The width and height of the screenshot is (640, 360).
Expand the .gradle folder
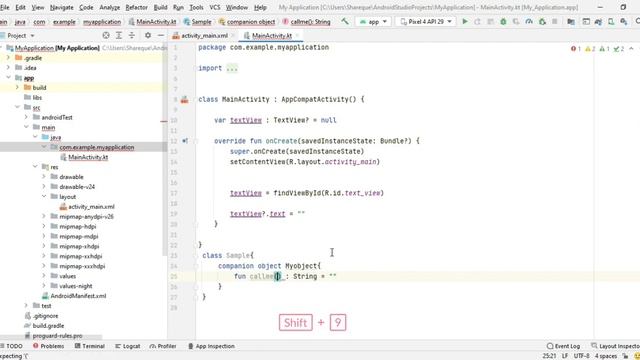point(8,58)
